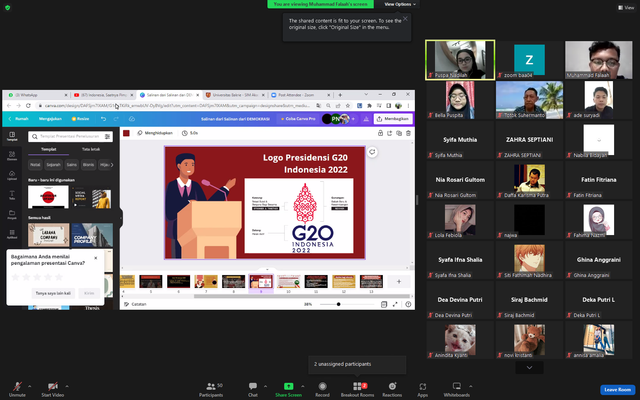Click the green Share Screen button
The image size is (640, 400).
point(288,389)
